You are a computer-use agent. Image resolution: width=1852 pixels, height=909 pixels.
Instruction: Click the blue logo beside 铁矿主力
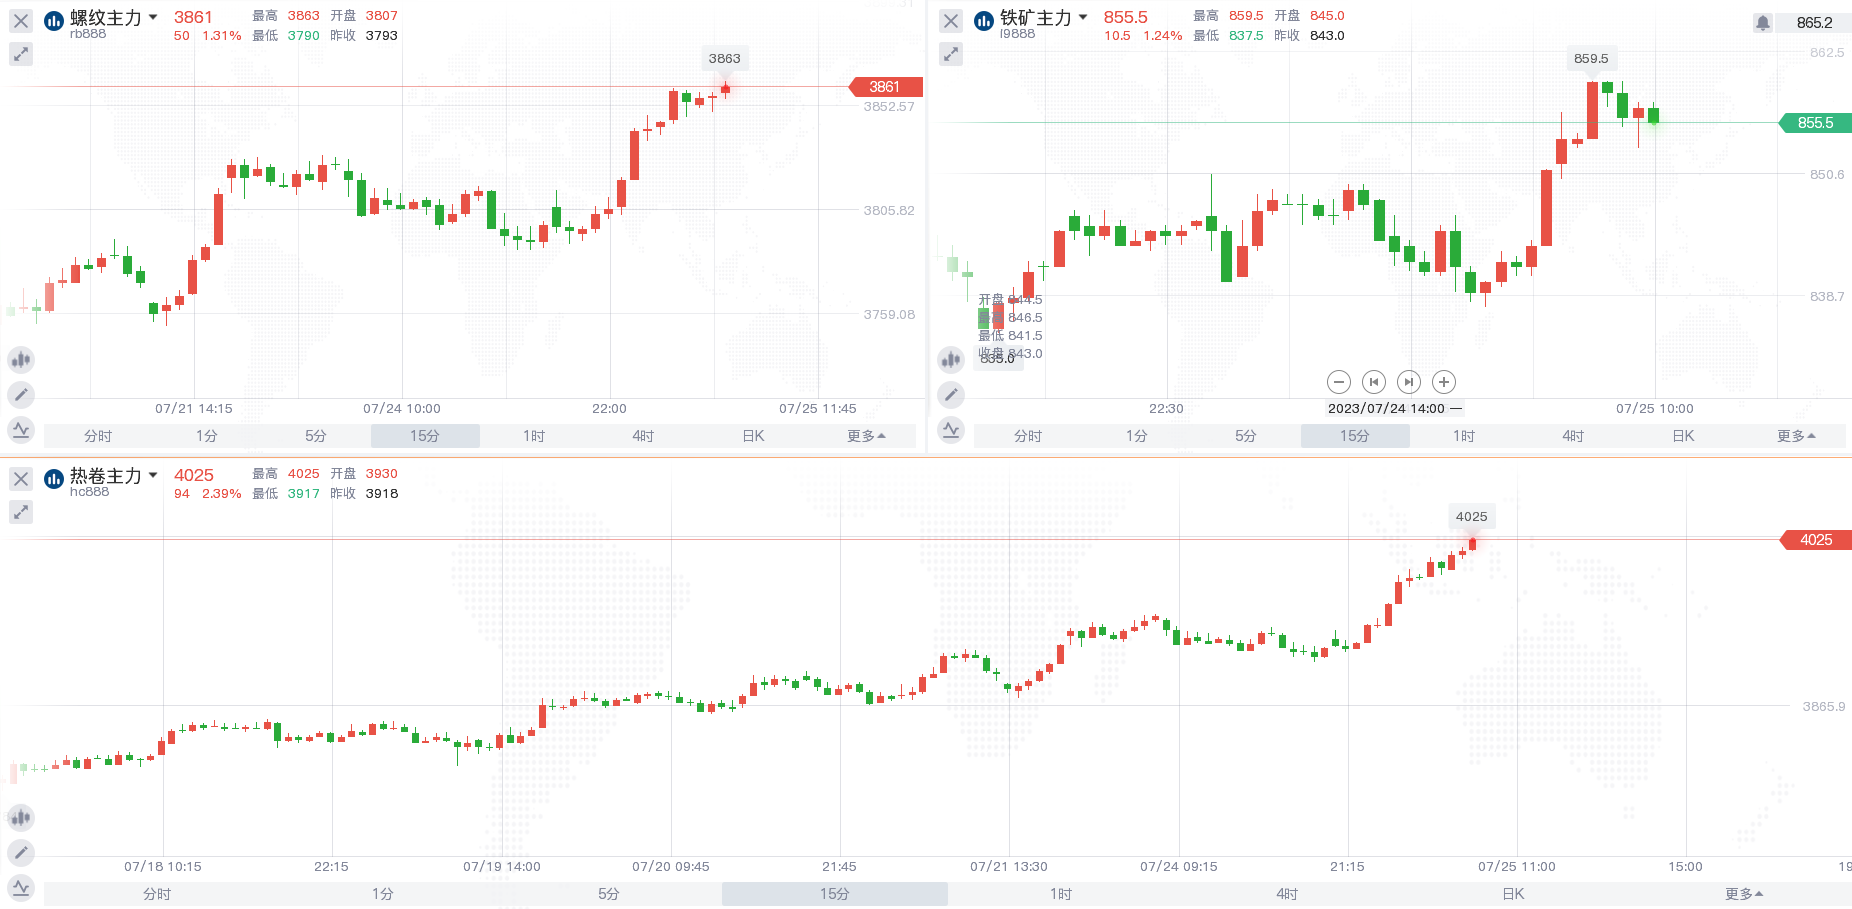coord(984,21)
